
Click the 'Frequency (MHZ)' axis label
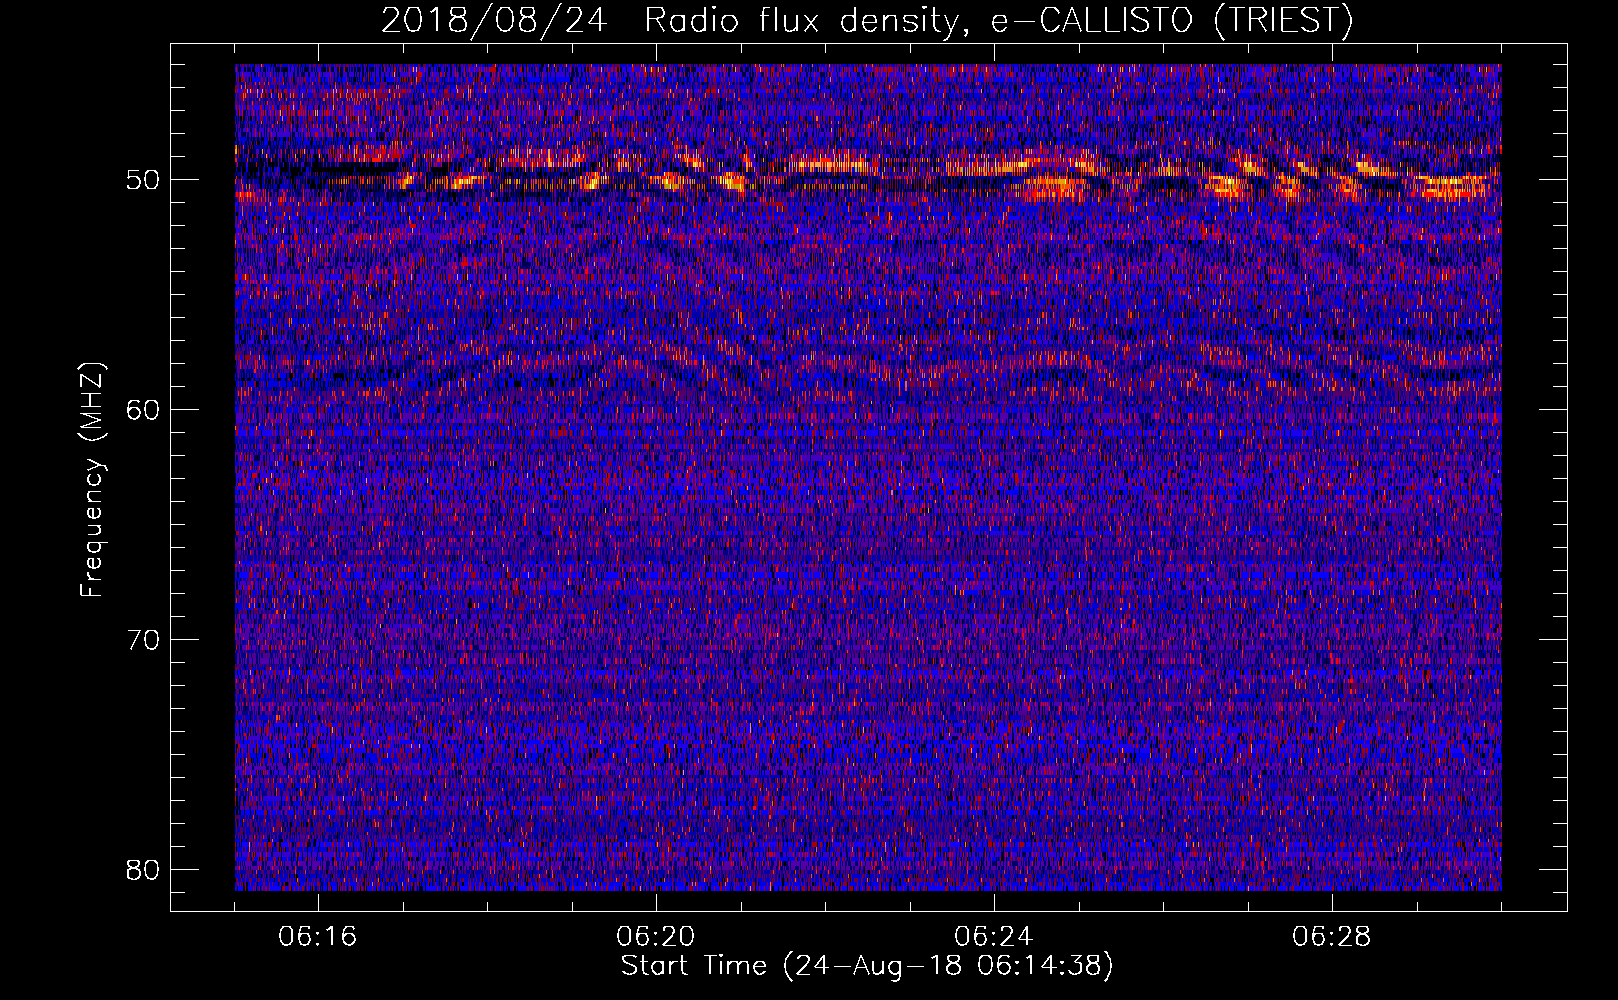[92, 481]
